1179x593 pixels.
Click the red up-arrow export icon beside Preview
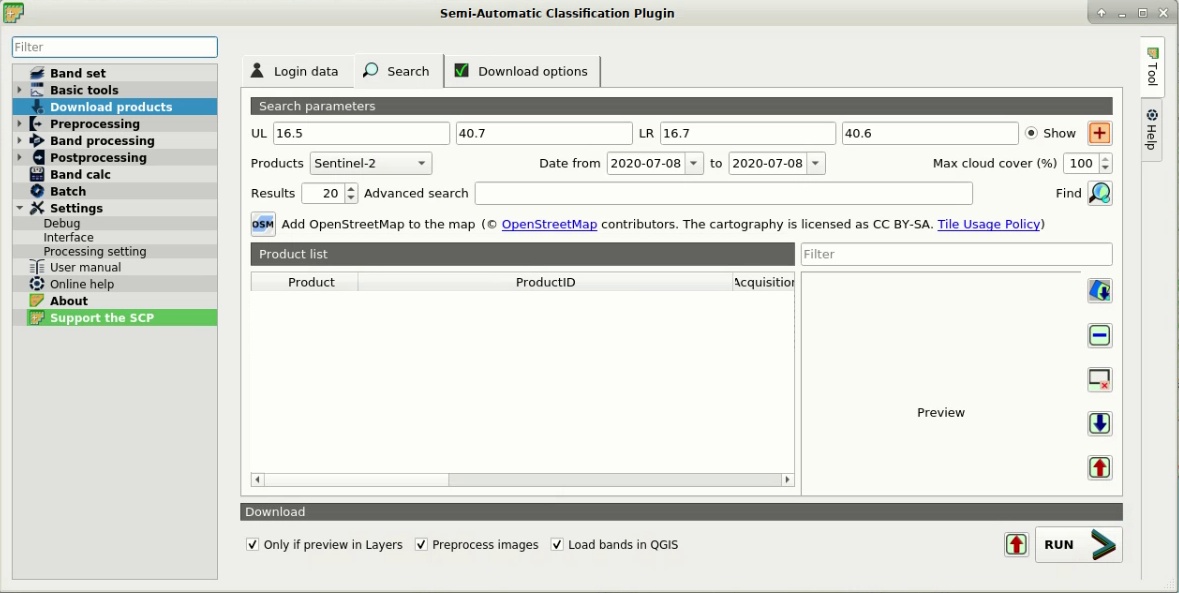coord(1099,467)
